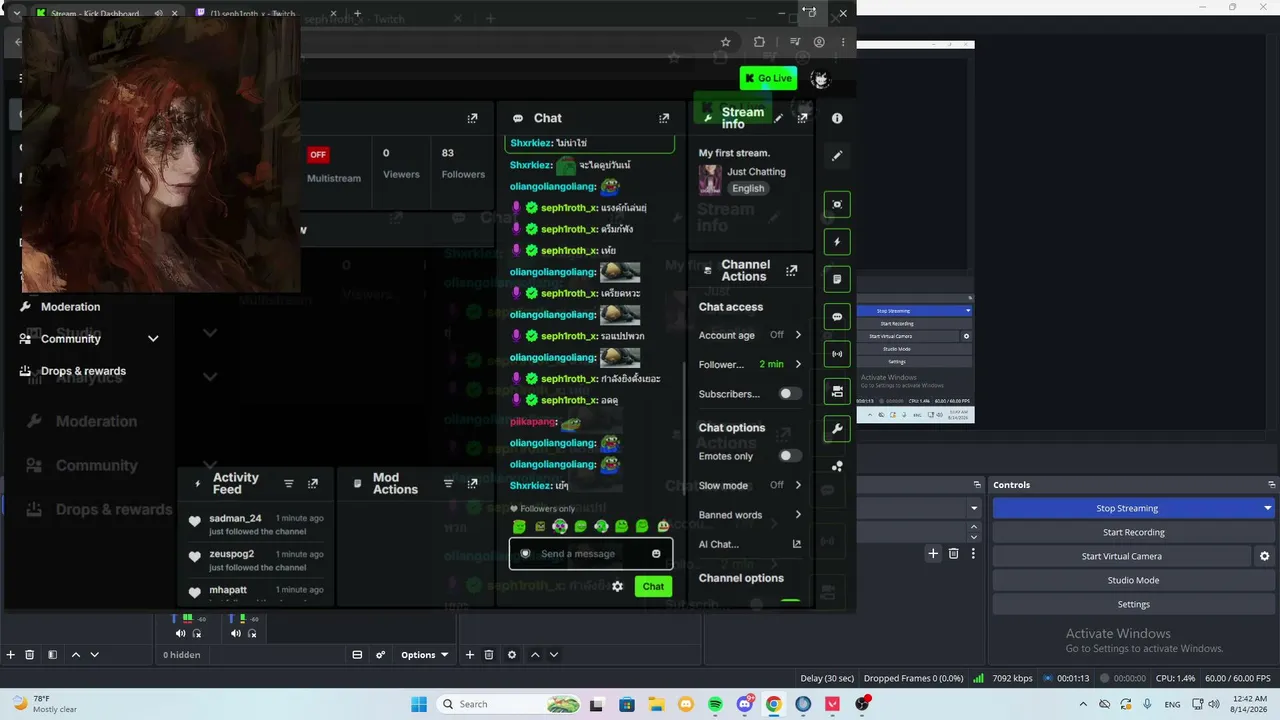1280x720 pixels.
Task: Open the Followers-only duration setting
Action: click(x=750, y=365)
